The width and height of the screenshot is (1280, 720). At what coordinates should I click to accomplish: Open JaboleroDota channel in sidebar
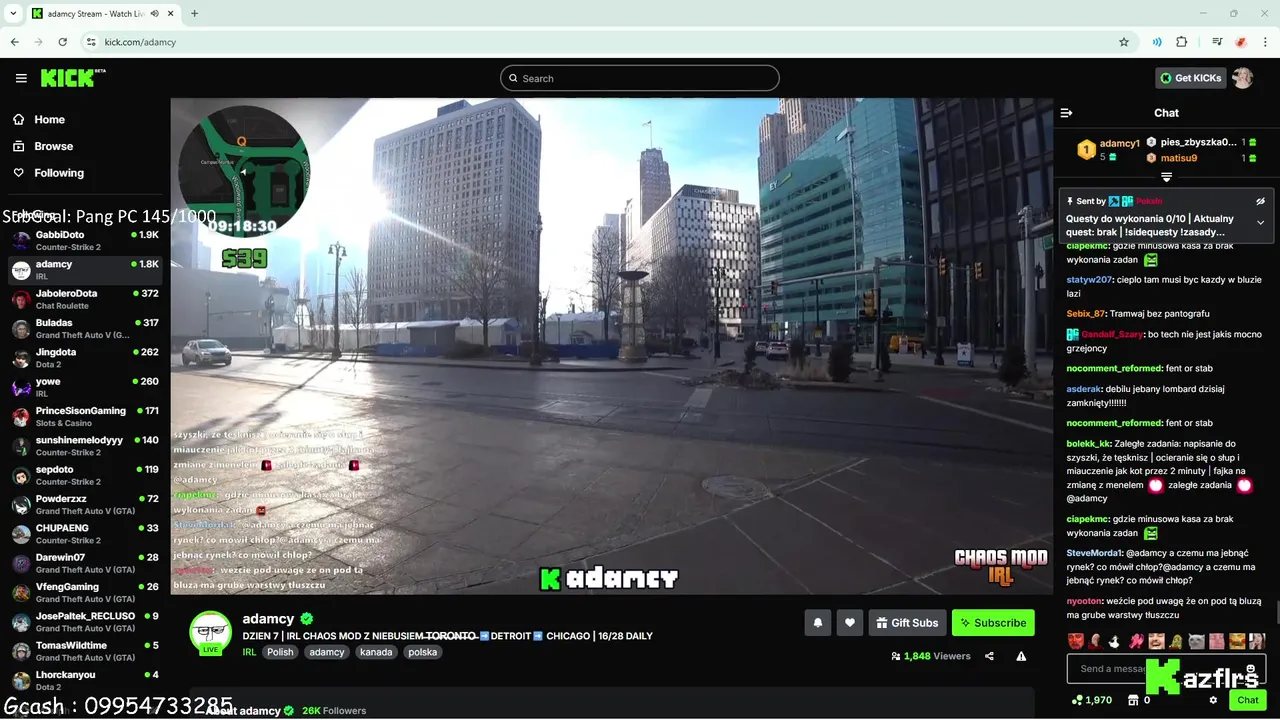[x=85, y=299]
